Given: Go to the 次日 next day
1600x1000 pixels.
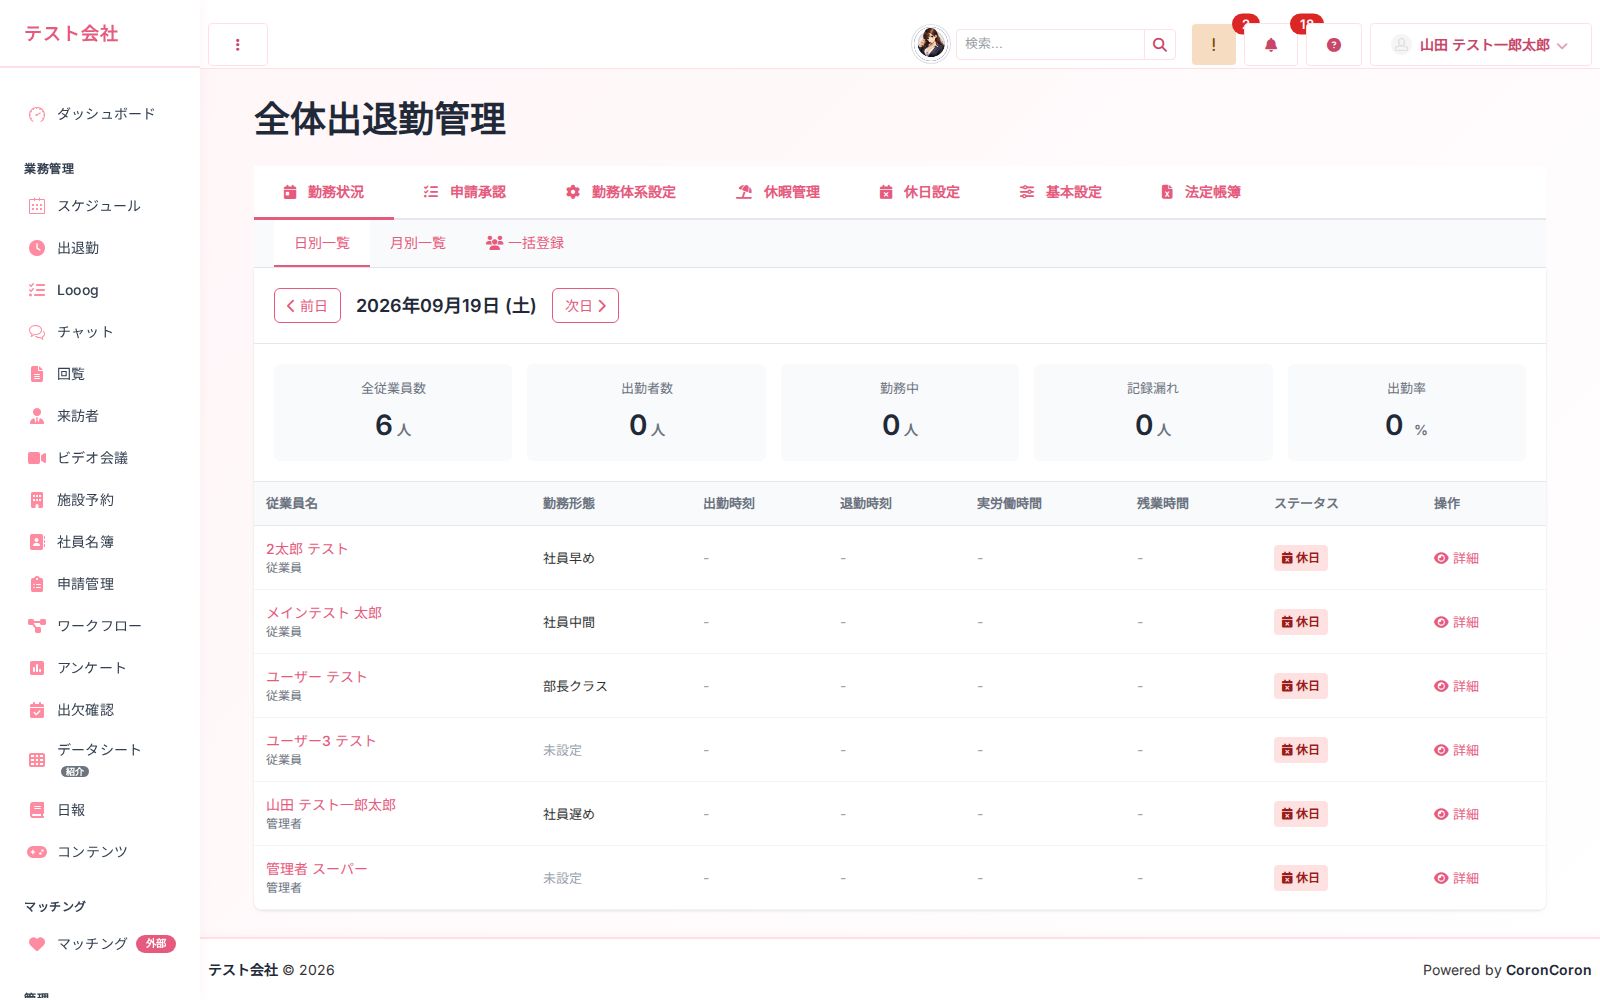Looking at the screenshot, I should (585, 306).
